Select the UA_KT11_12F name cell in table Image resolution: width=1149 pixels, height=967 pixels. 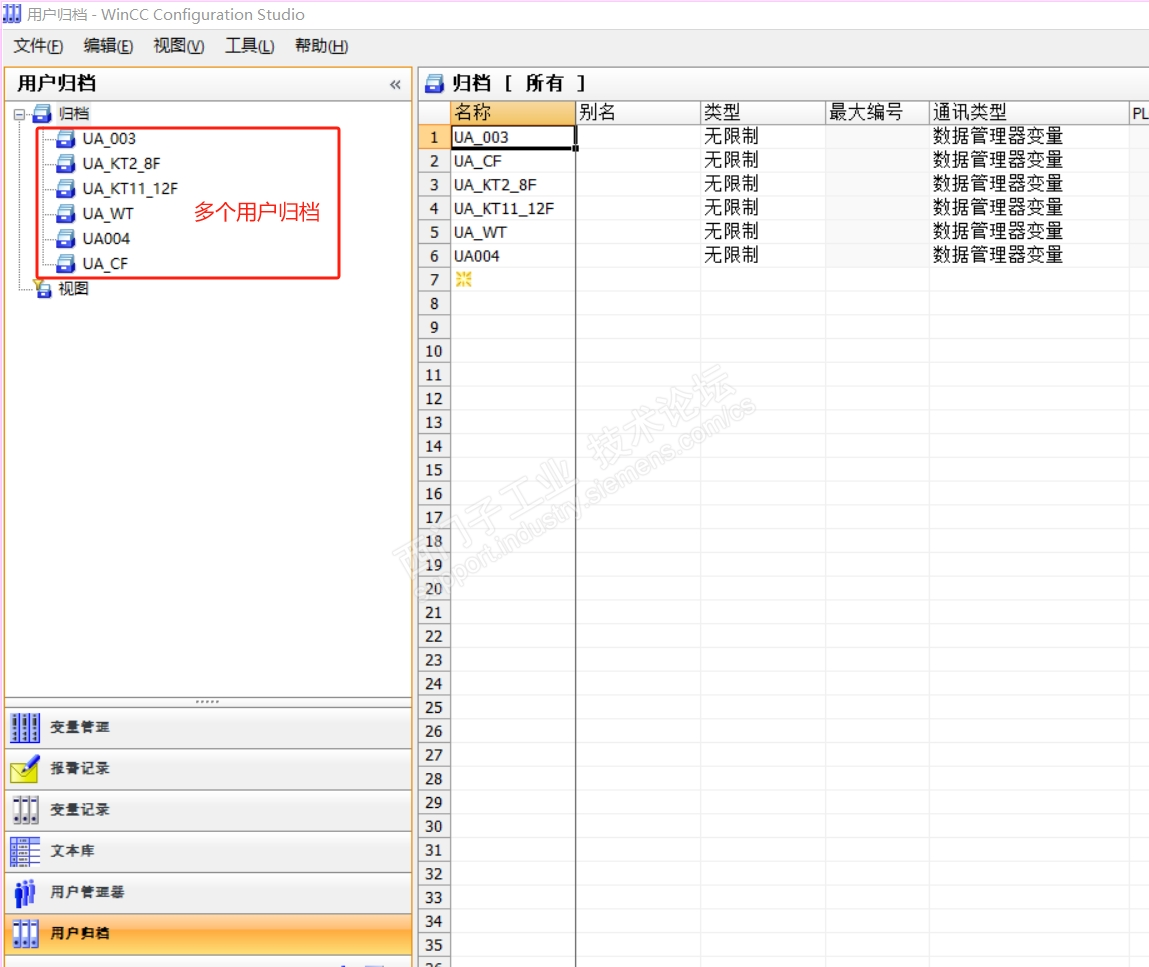[513, 209]
